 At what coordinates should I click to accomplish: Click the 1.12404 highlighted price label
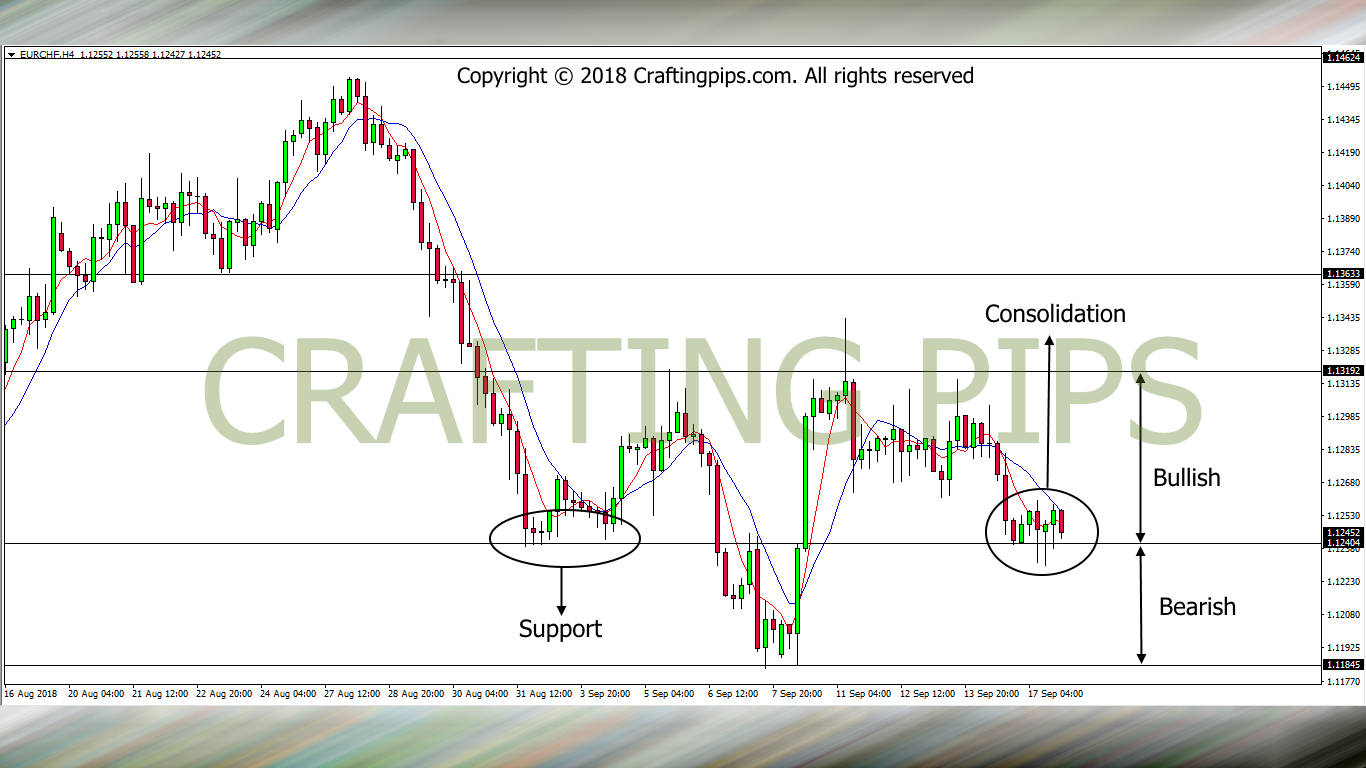(1341, 543)
